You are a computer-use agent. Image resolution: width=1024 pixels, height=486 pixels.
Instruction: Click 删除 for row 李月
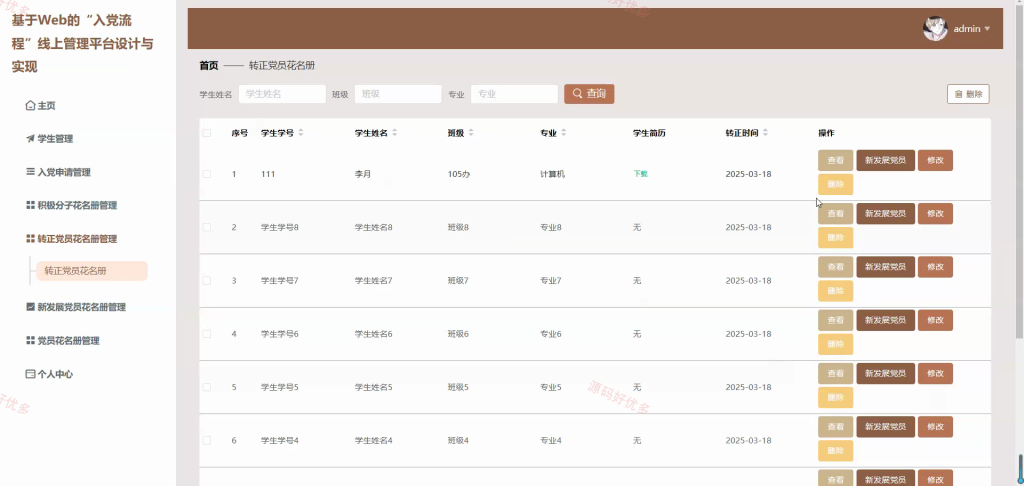pos(835,184)
